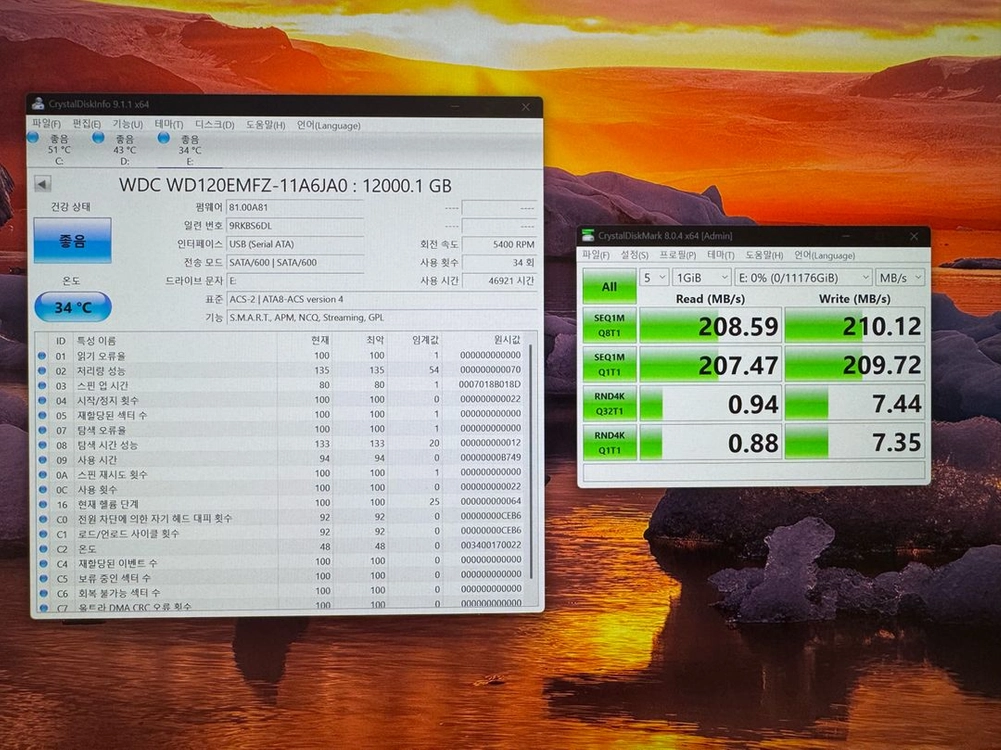Click the serial number field 9RKBS6DL
This screenshot has width=1001, height=750.
(295, 225)
